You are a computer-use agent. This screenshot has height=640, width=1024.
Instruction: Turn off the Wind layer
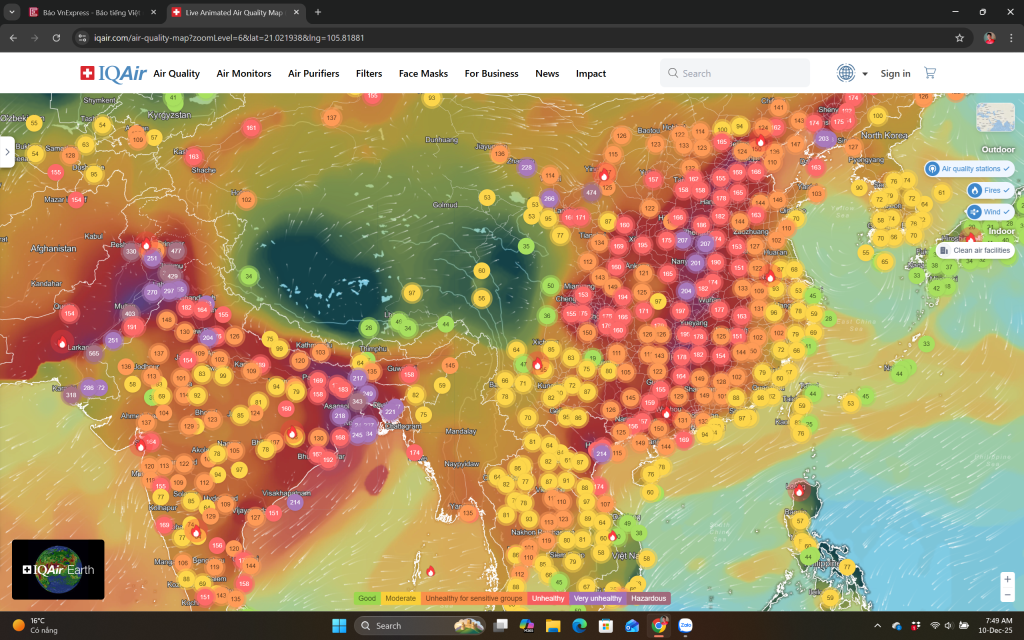pyautogui.click(x=990, y=212)
